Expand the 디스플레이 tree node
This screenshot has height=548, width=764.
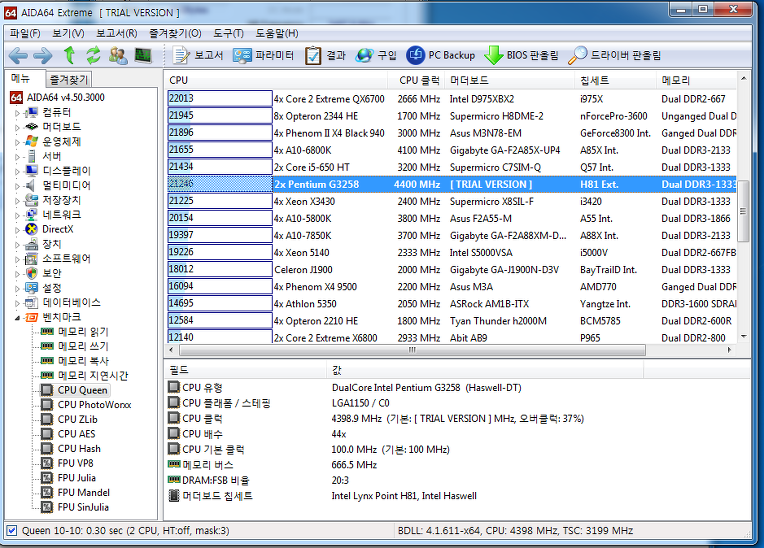pos(17,171)
